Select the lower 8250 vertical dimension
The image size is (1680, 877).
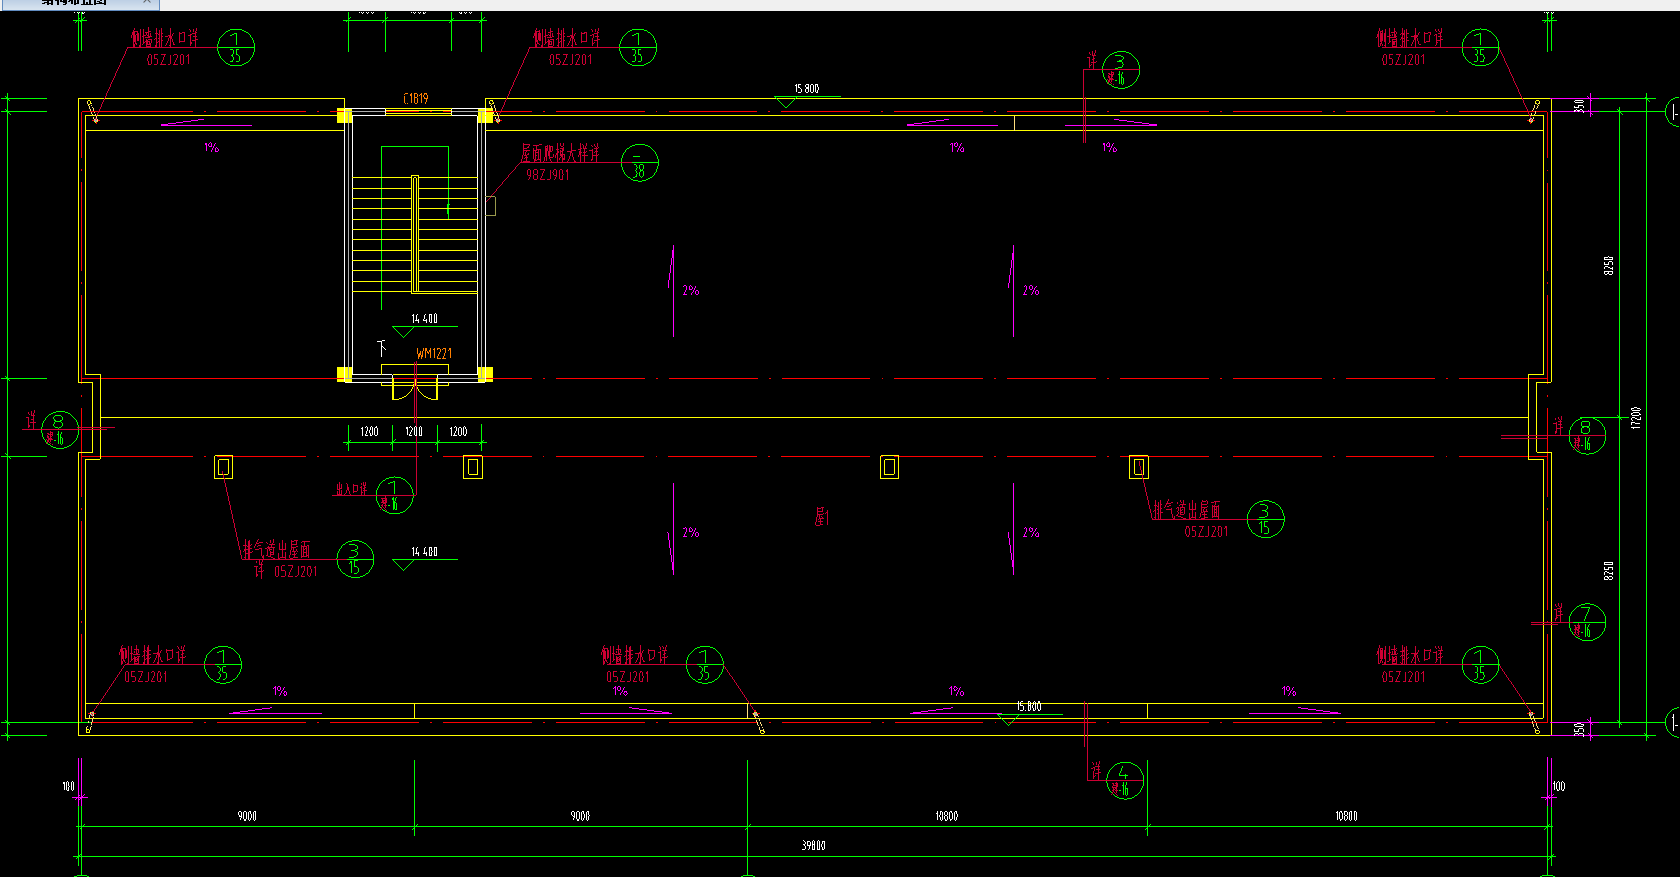1608,571
